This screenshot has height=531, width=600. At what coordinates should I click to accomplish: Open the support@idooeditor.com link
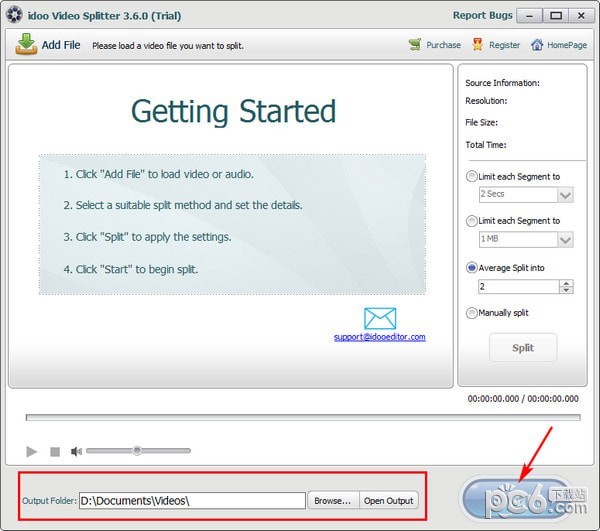tap(380, 337)
